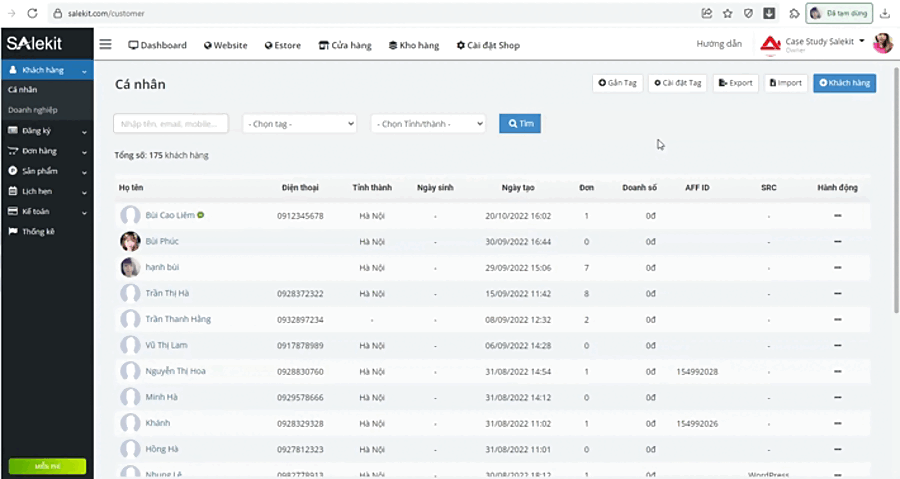Viewport: 900px width, 479px height.
Task: Open action menu for hạnh bùi row
Action: tap(837, 267)
